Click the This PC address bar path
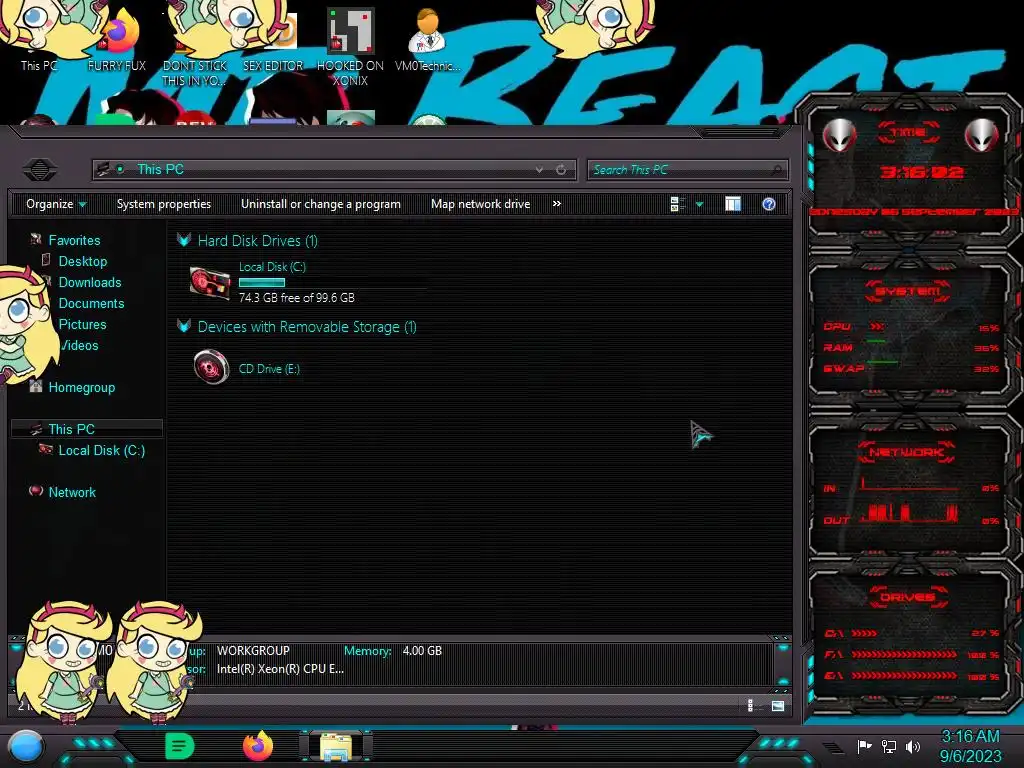 pyautogui.click(x=160, y=169)
